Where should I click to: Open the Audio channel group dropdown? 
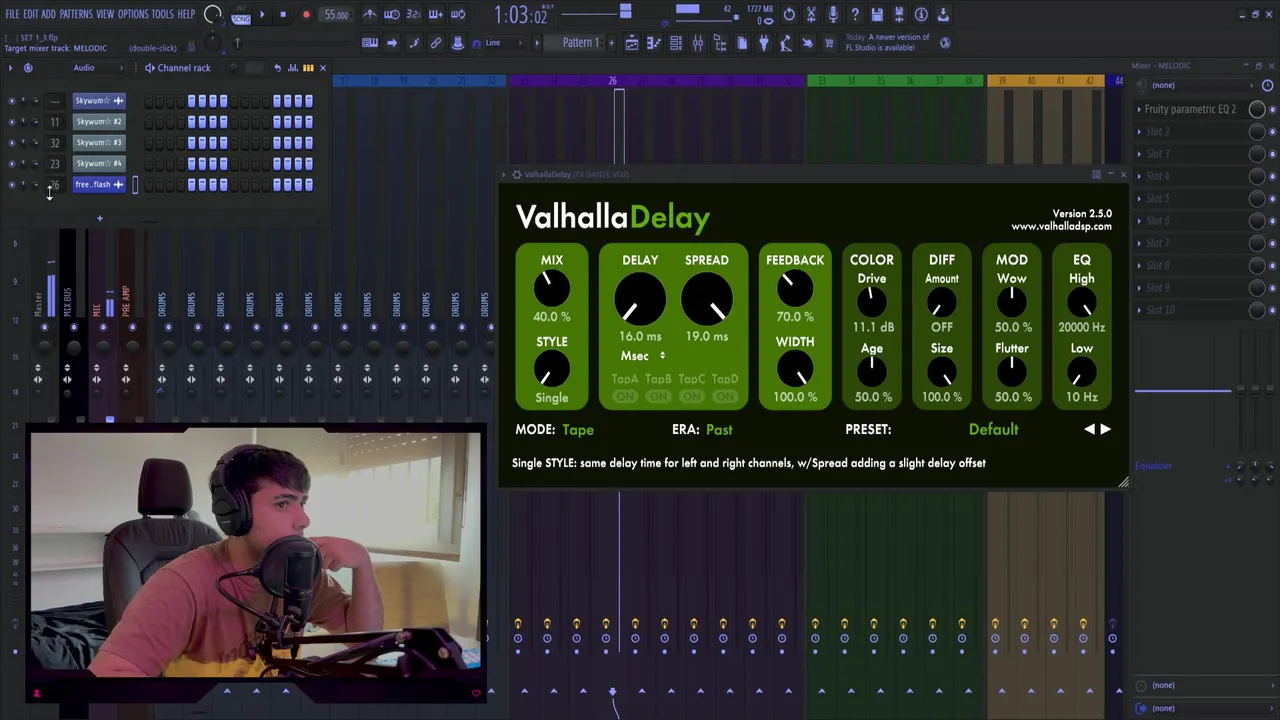(x=98, y=68)
